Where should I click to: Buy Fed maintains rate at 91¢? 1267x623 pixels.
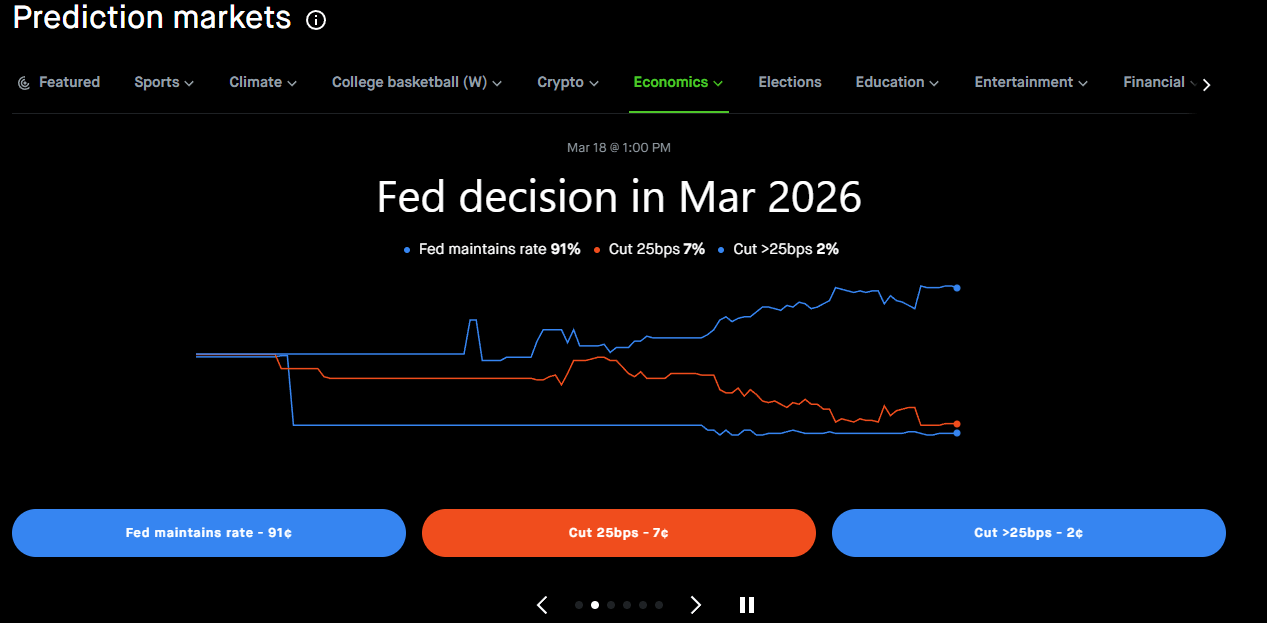pos(209,533)
